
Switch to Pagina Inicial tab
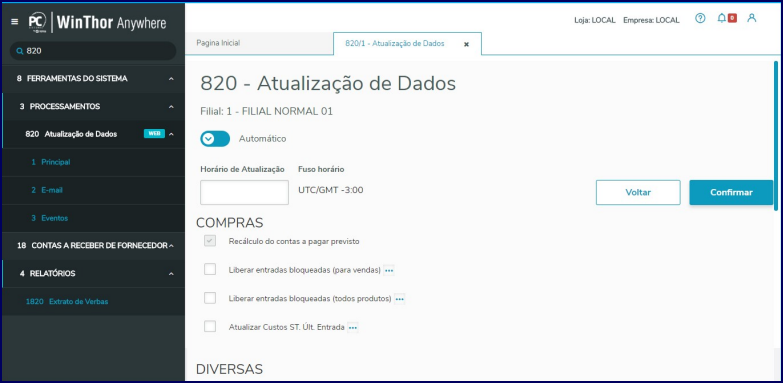click(x=259, y=43)
